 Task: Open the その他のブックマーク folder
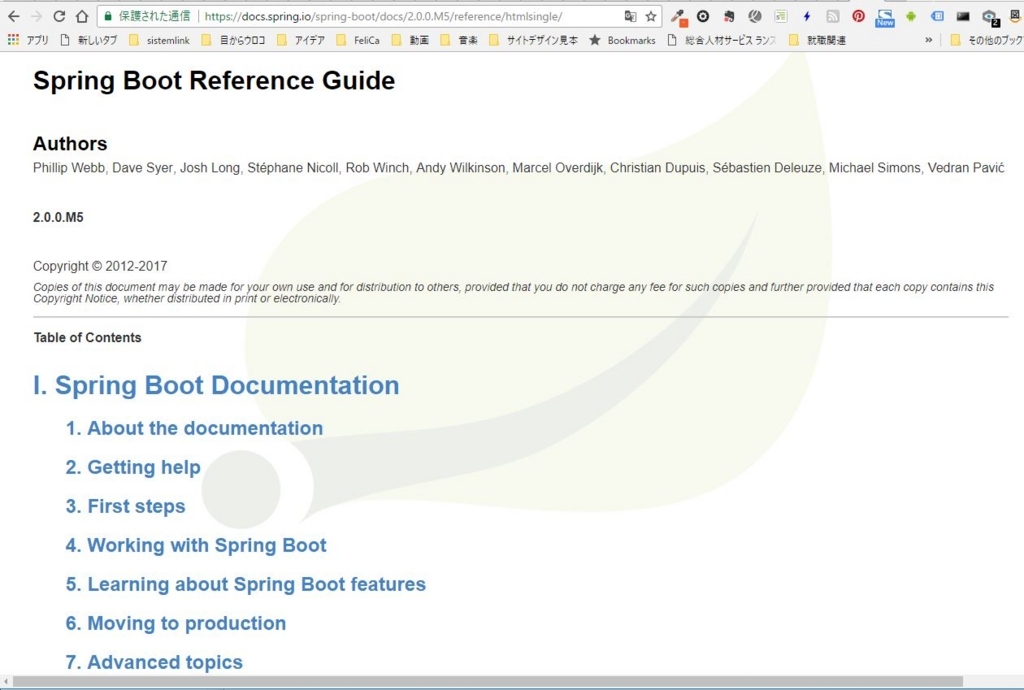[986, 40]
